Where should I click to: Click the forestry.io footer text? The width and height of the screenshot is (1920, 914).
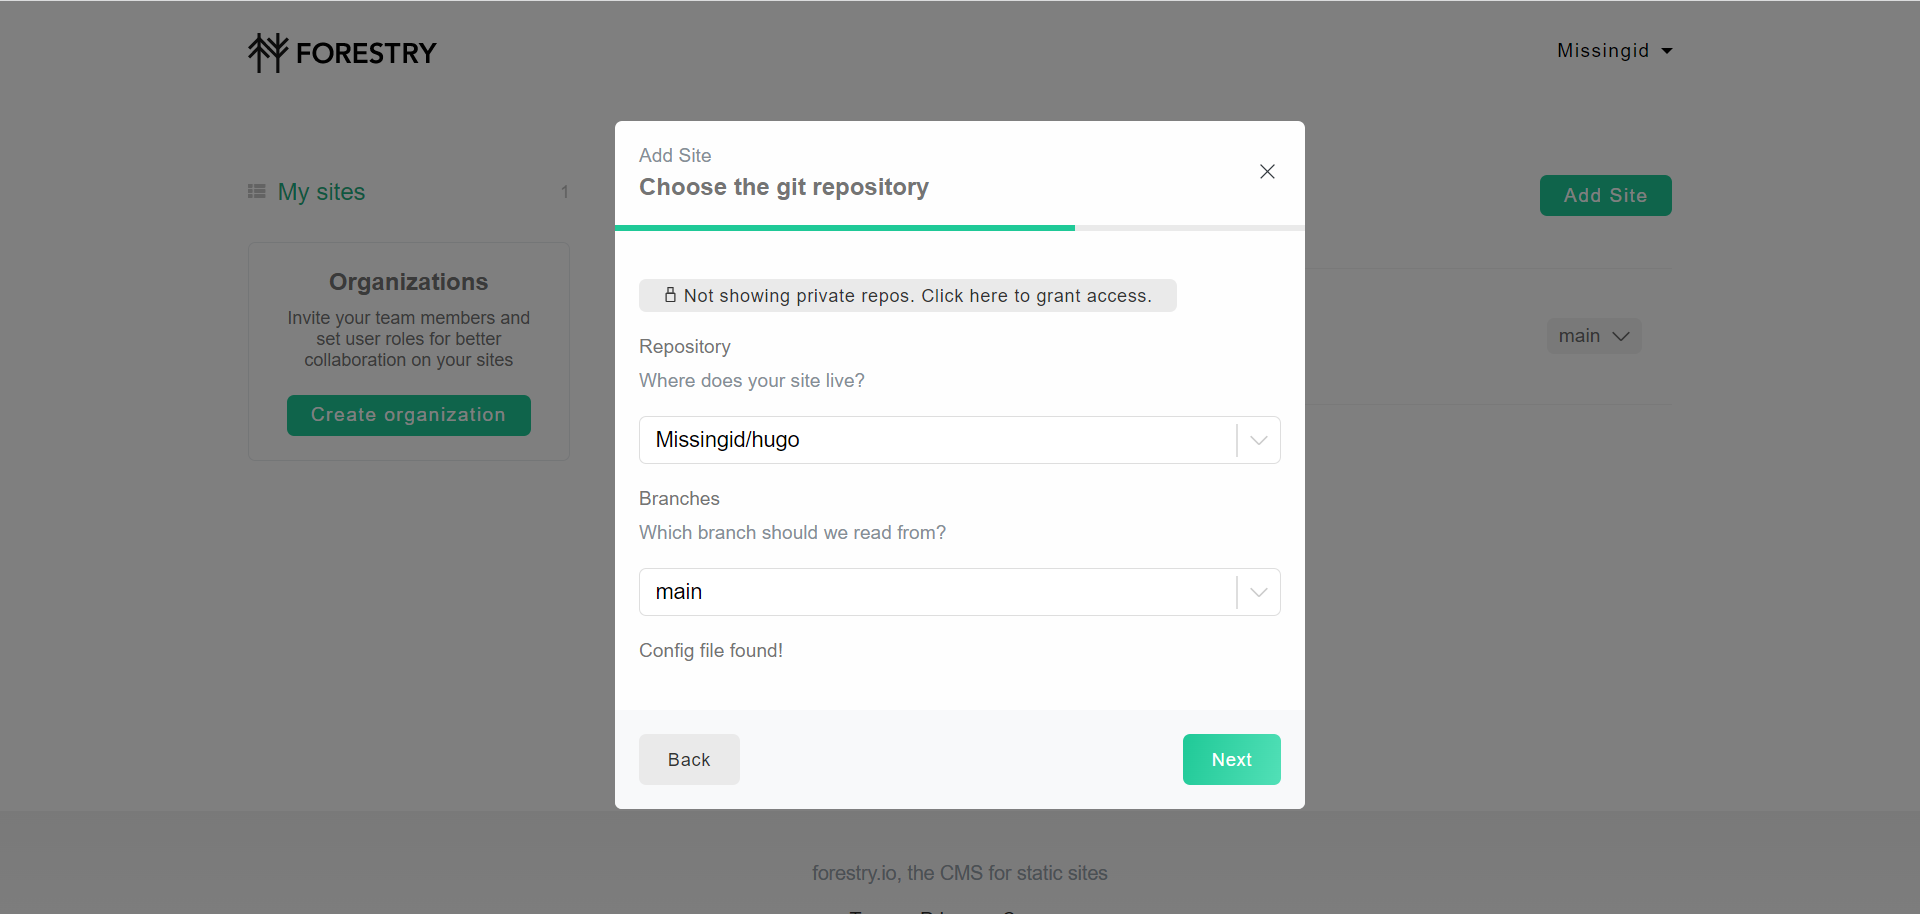point(959,873)
